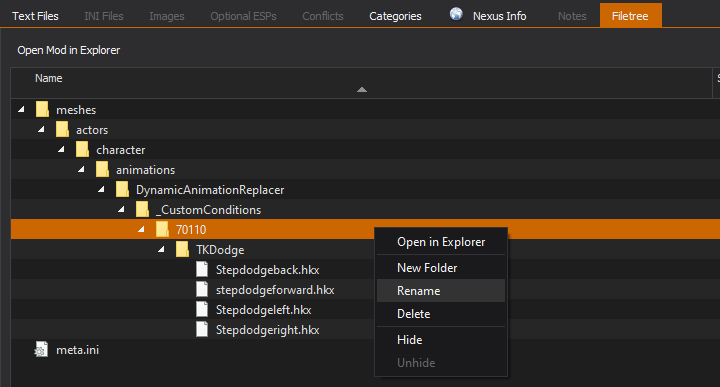Click the actors folder icon

[x=62, y=129]
